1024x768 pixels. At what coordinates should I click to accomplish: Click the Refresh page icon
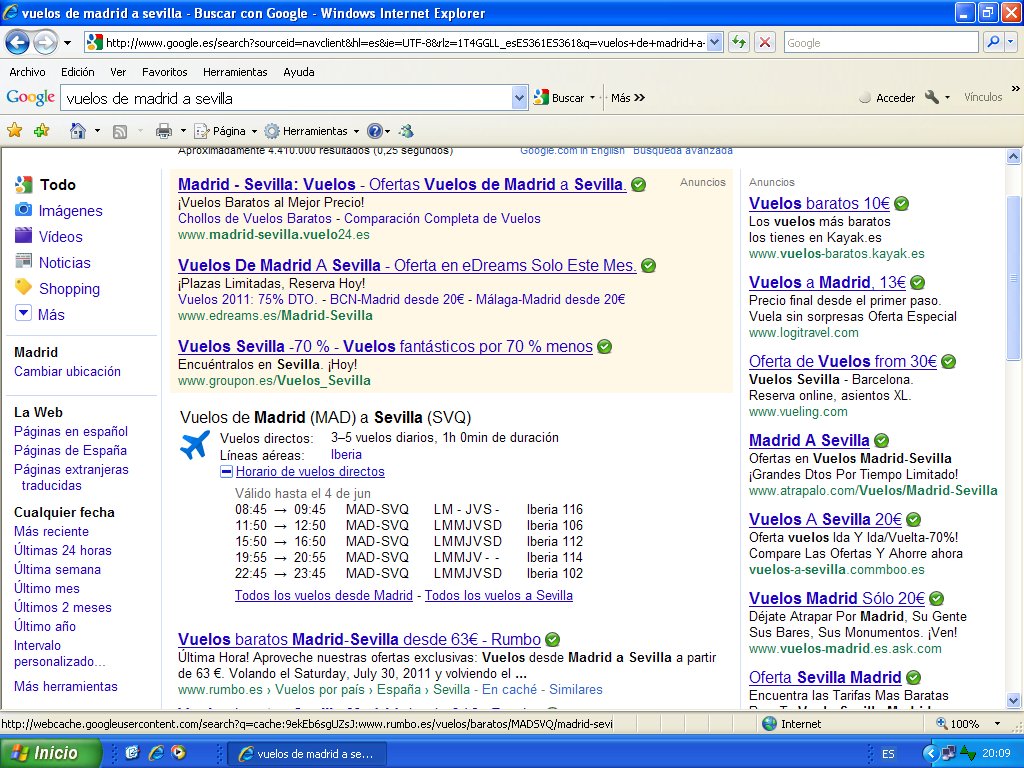point(738,42)
